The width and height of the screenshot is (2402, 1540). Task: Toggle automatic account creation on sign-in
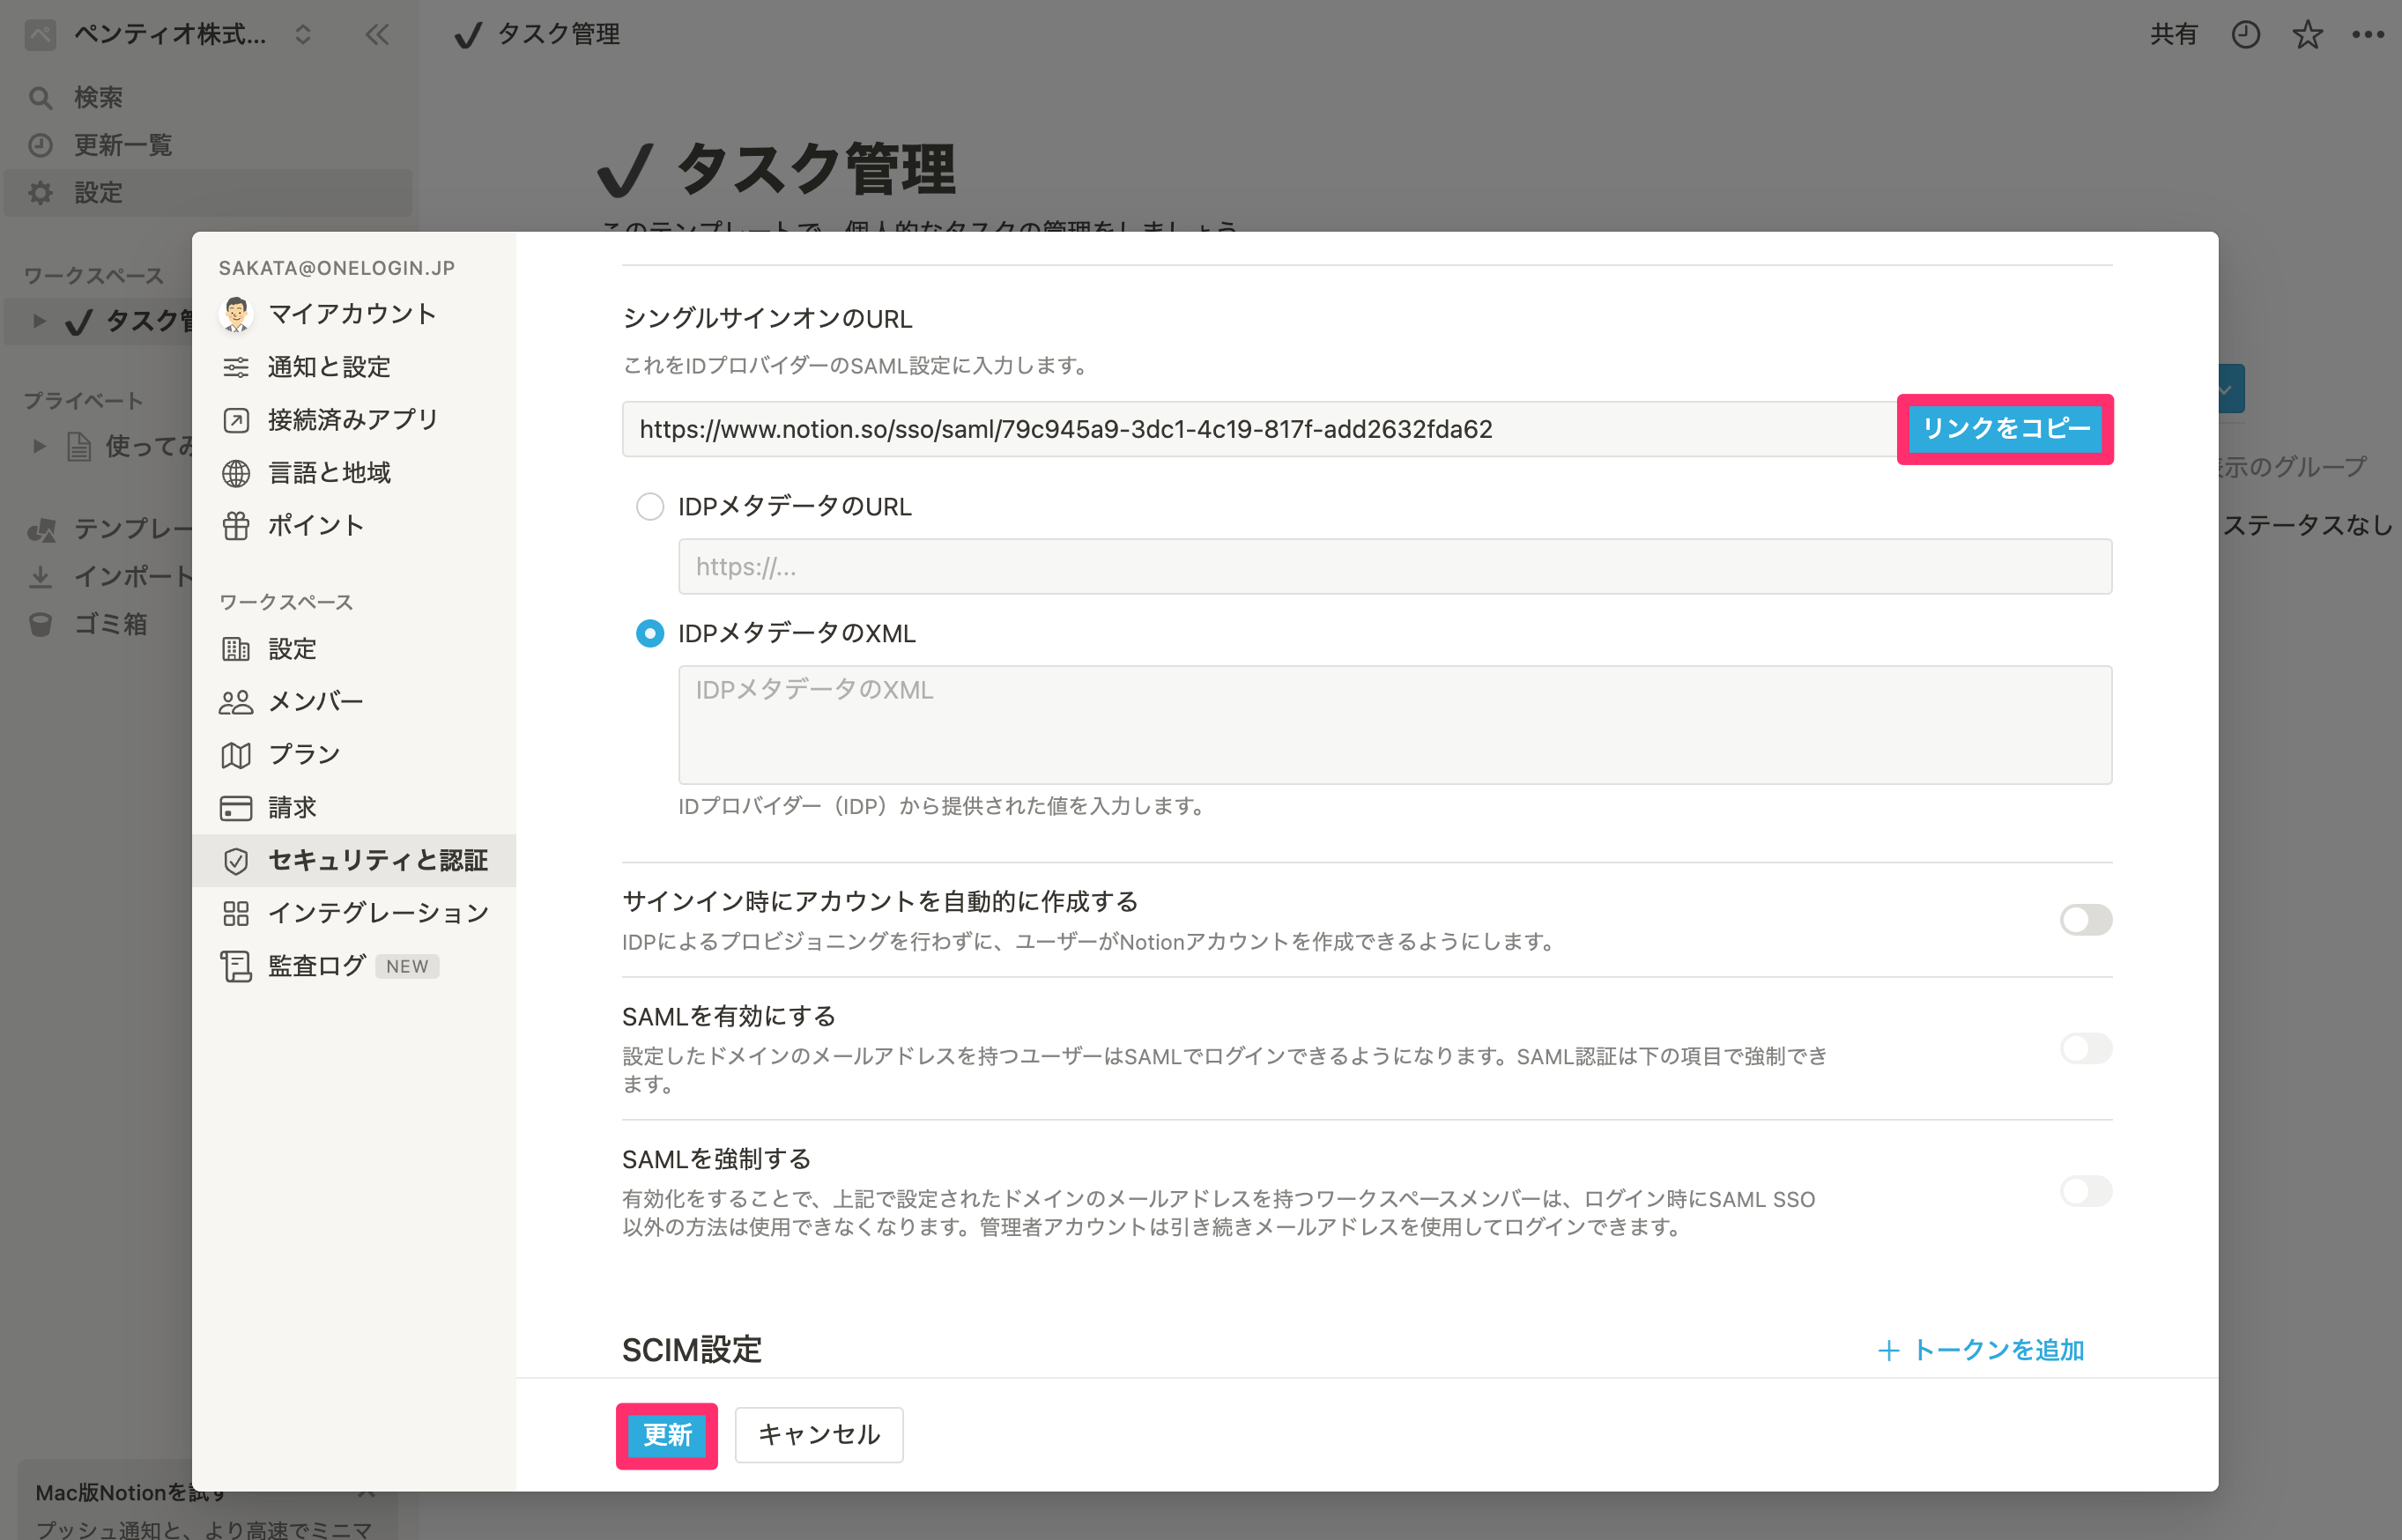click(x=2086, y=920)
